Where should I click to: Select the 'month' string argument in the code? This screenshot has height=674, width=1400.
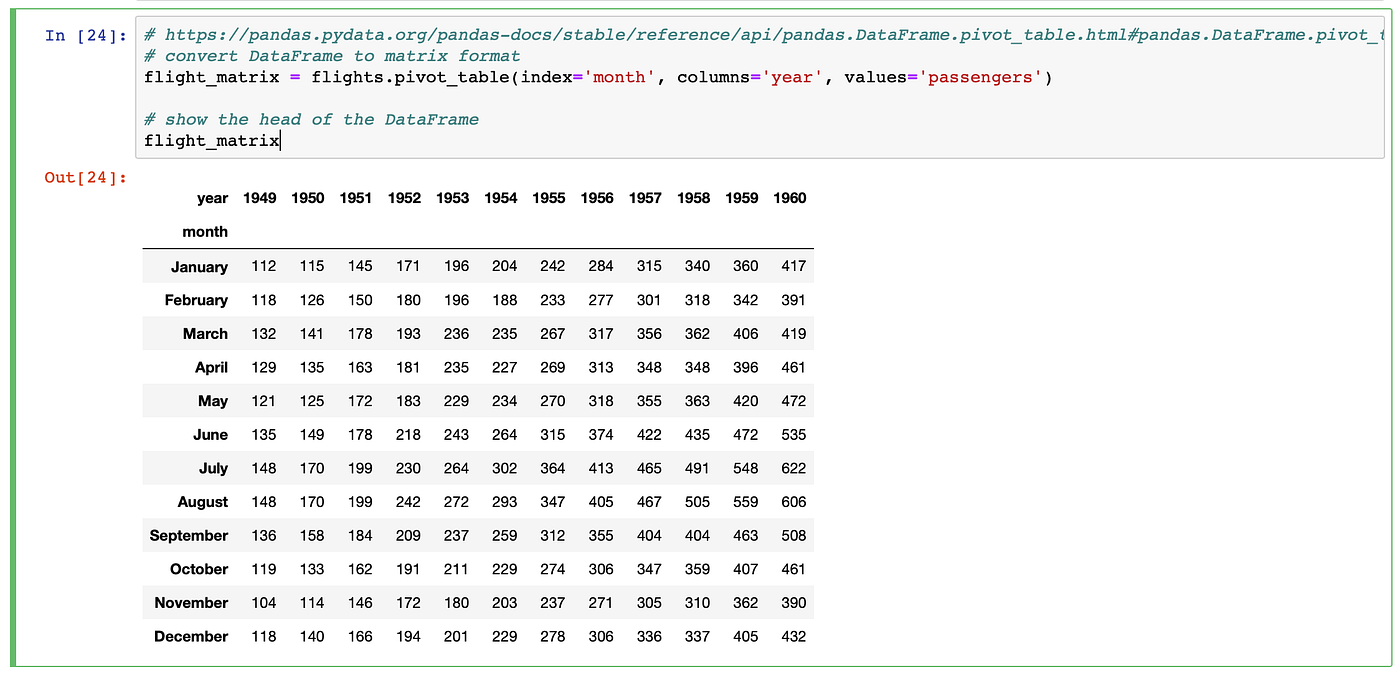[620, 77]
